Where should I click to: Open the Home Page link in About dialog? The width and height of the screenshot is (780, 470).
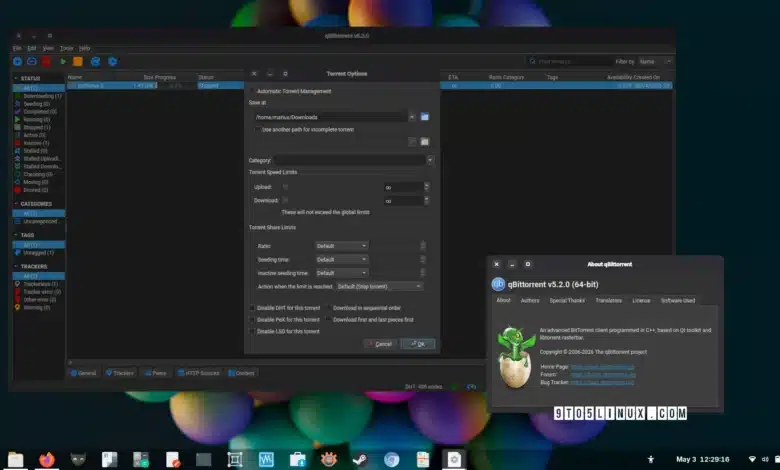click(602, 367)
